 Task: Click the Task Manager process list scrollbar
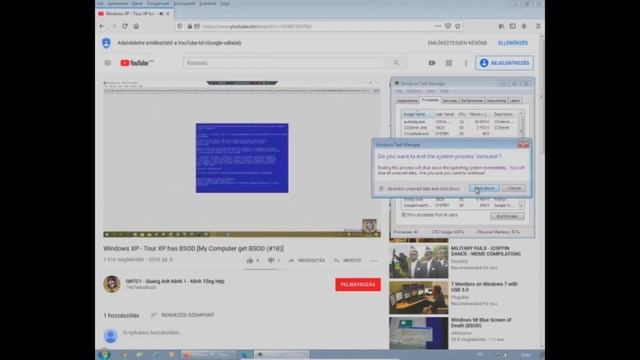pyautogui.click(x=521, y=124)
